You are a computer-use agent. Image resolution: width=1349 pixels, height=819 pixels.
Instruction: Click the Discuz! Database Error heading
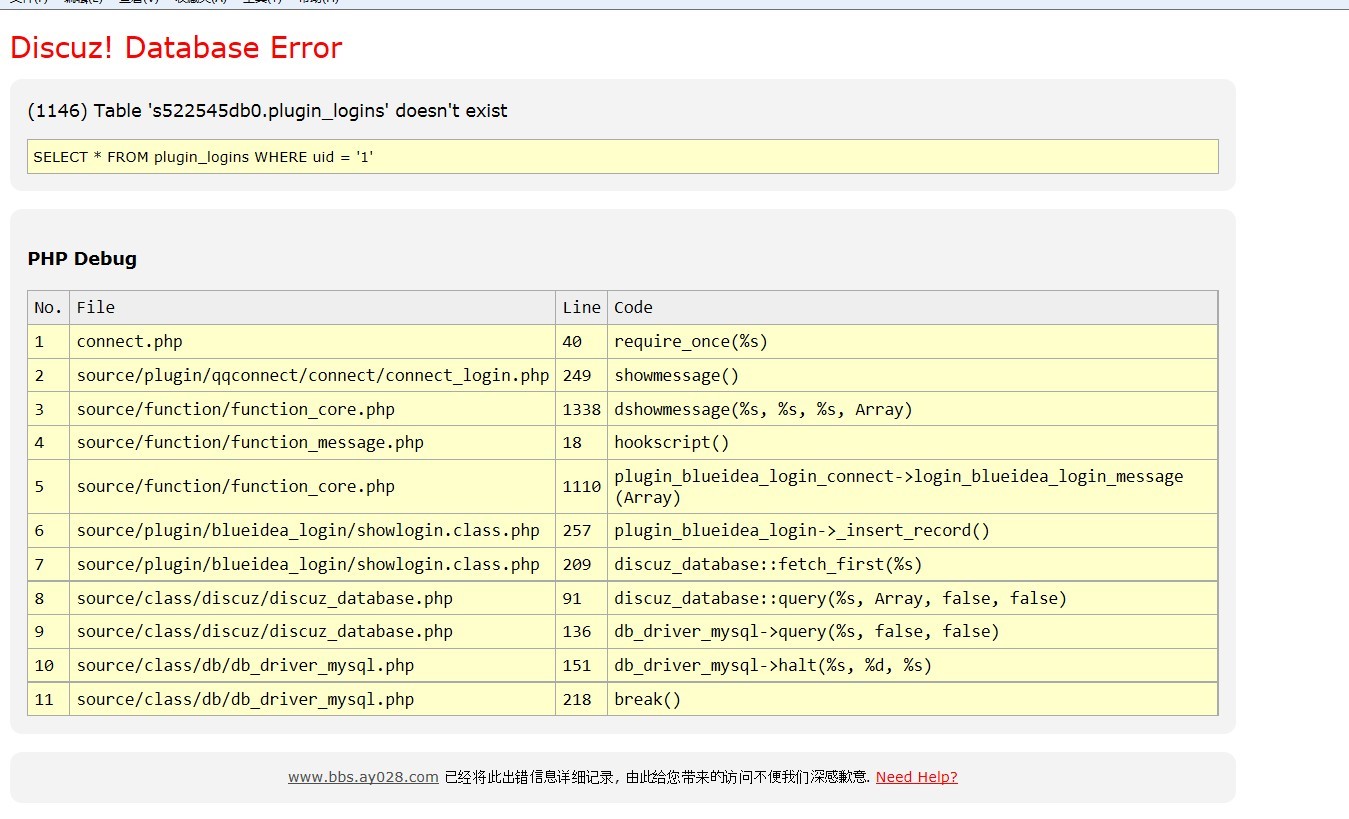pyautogui.click(x=176, y=48)
